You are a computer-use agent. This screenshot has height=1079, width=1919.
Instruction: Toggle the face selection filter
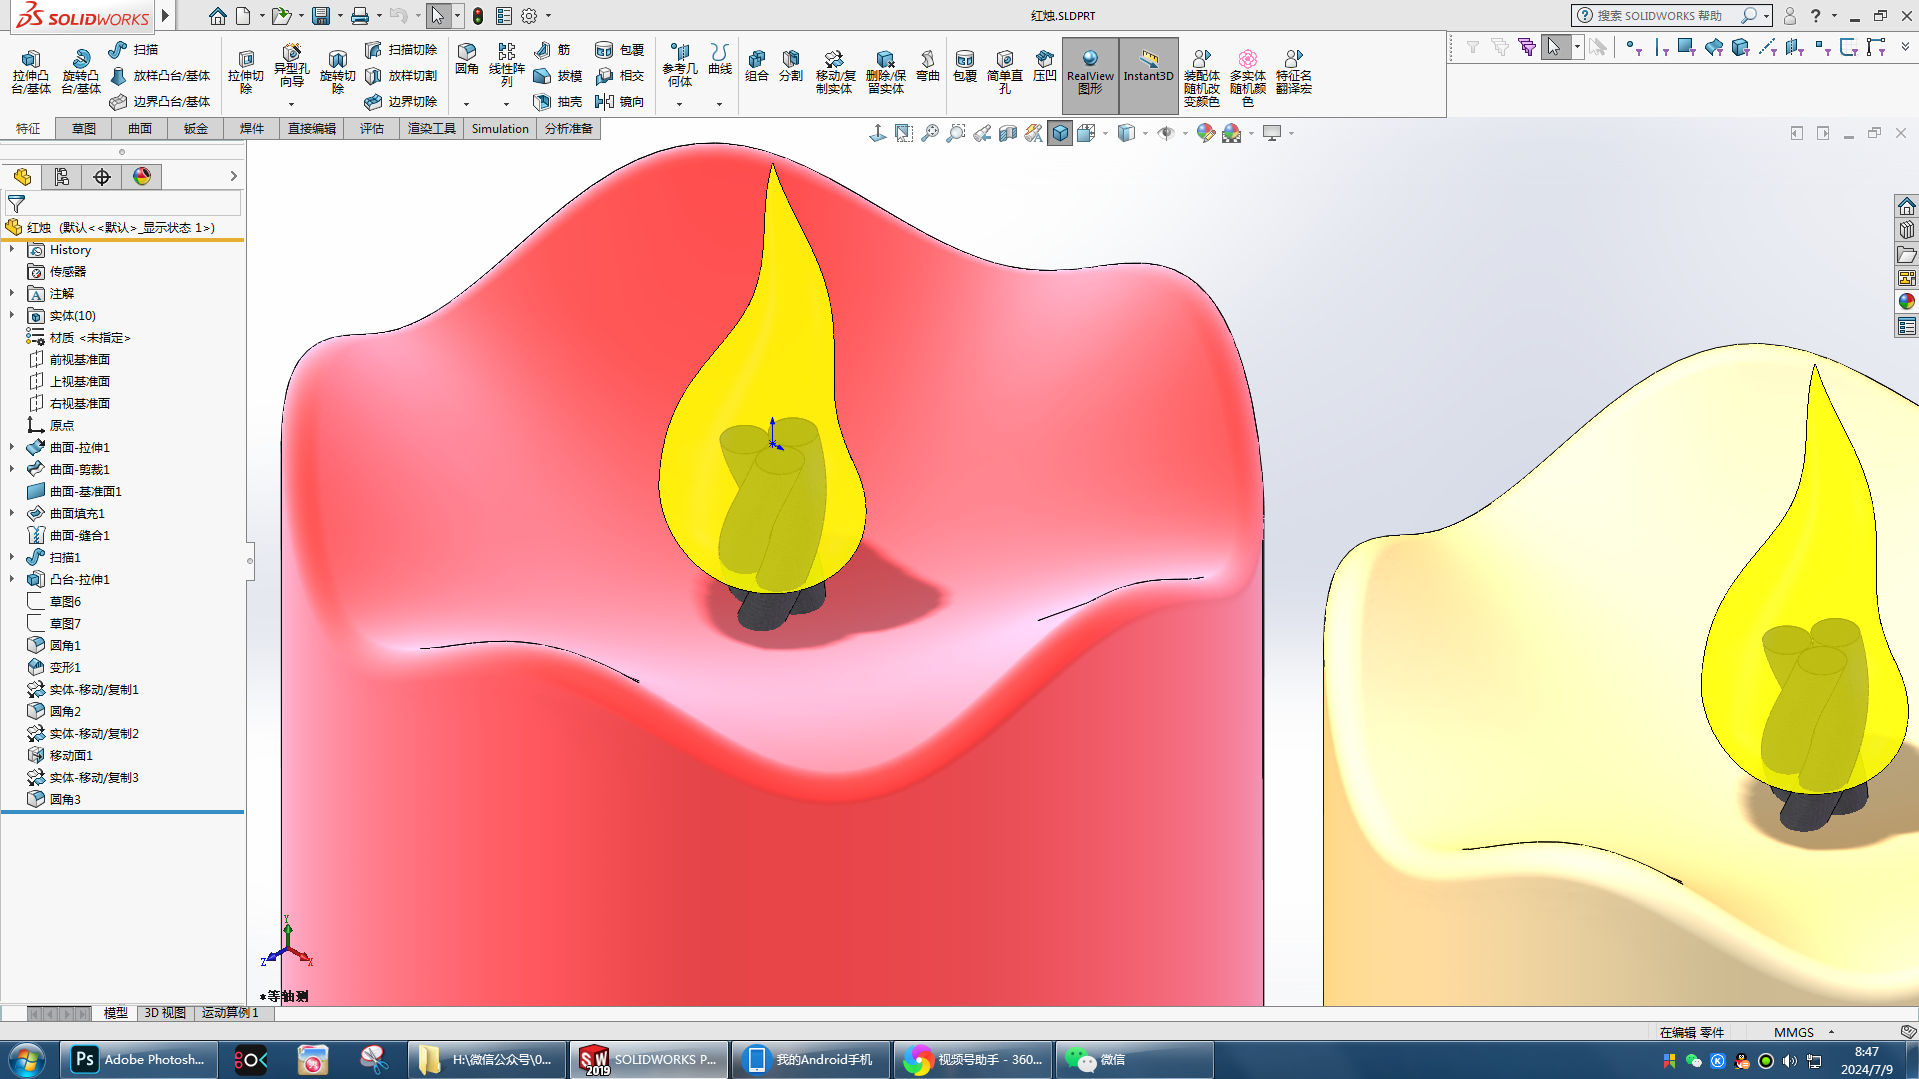tap(1686, 47)
